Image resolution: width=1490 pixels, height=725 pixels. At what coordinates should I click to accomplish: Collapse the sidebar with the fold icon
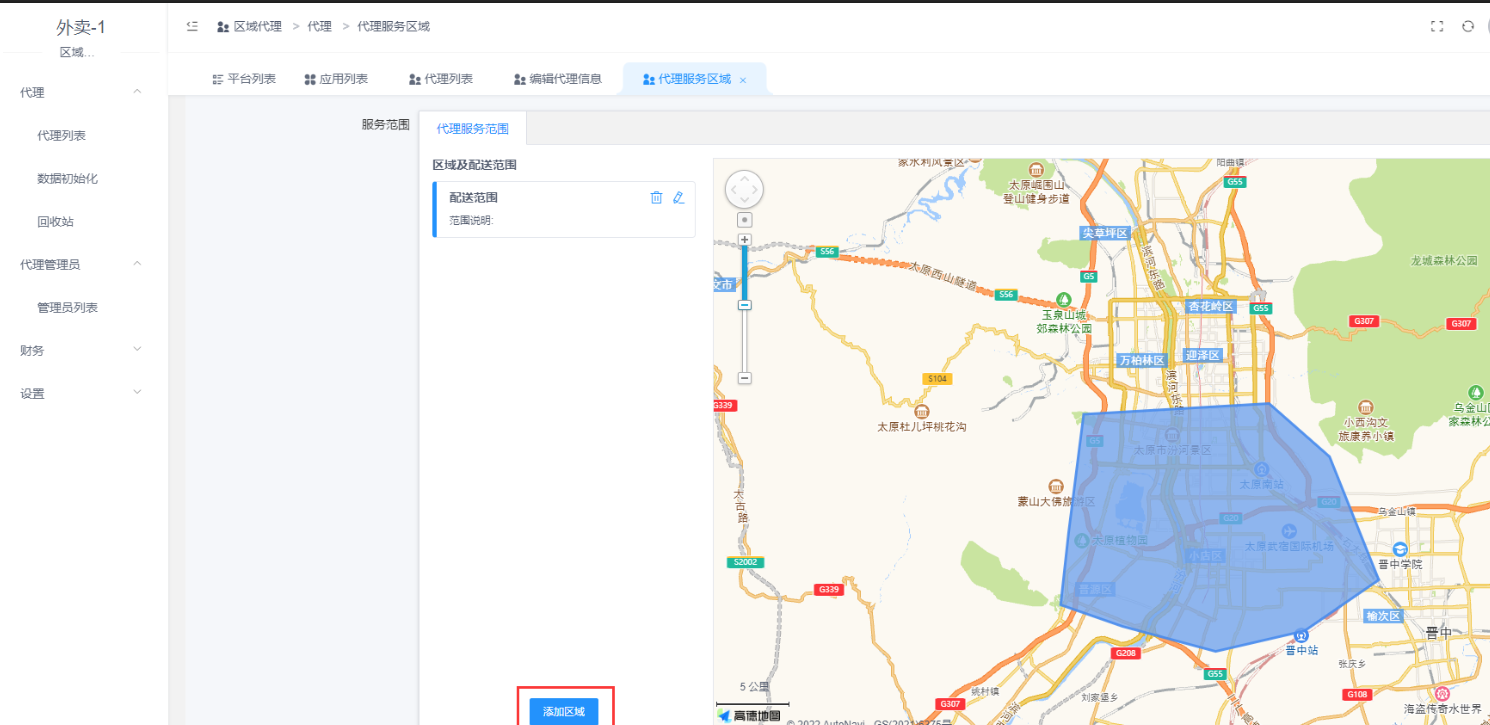tap(192, 26)
